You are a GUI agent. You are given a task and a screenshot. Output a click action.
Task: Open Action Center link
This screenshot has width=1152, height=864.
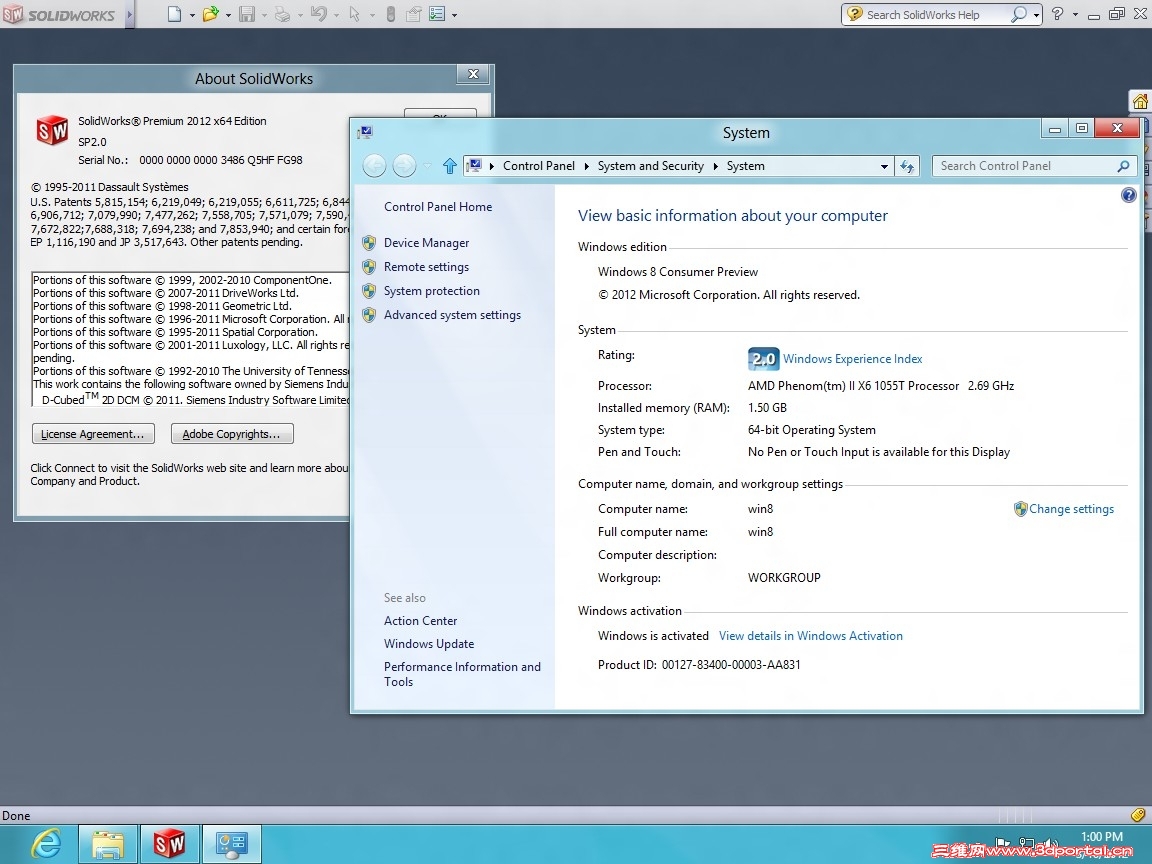coord(420,621)
